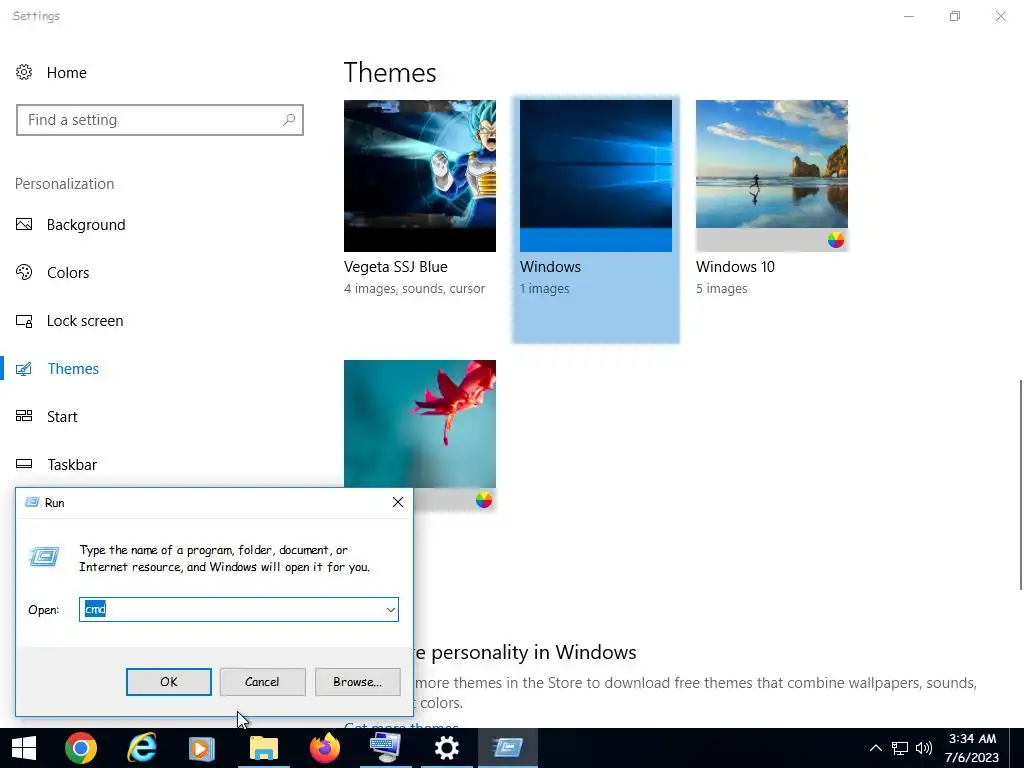The height and width of the screenshot is (768, 1024).
Task: Click the Find a setting search box
Action: [x=160, y=120]
